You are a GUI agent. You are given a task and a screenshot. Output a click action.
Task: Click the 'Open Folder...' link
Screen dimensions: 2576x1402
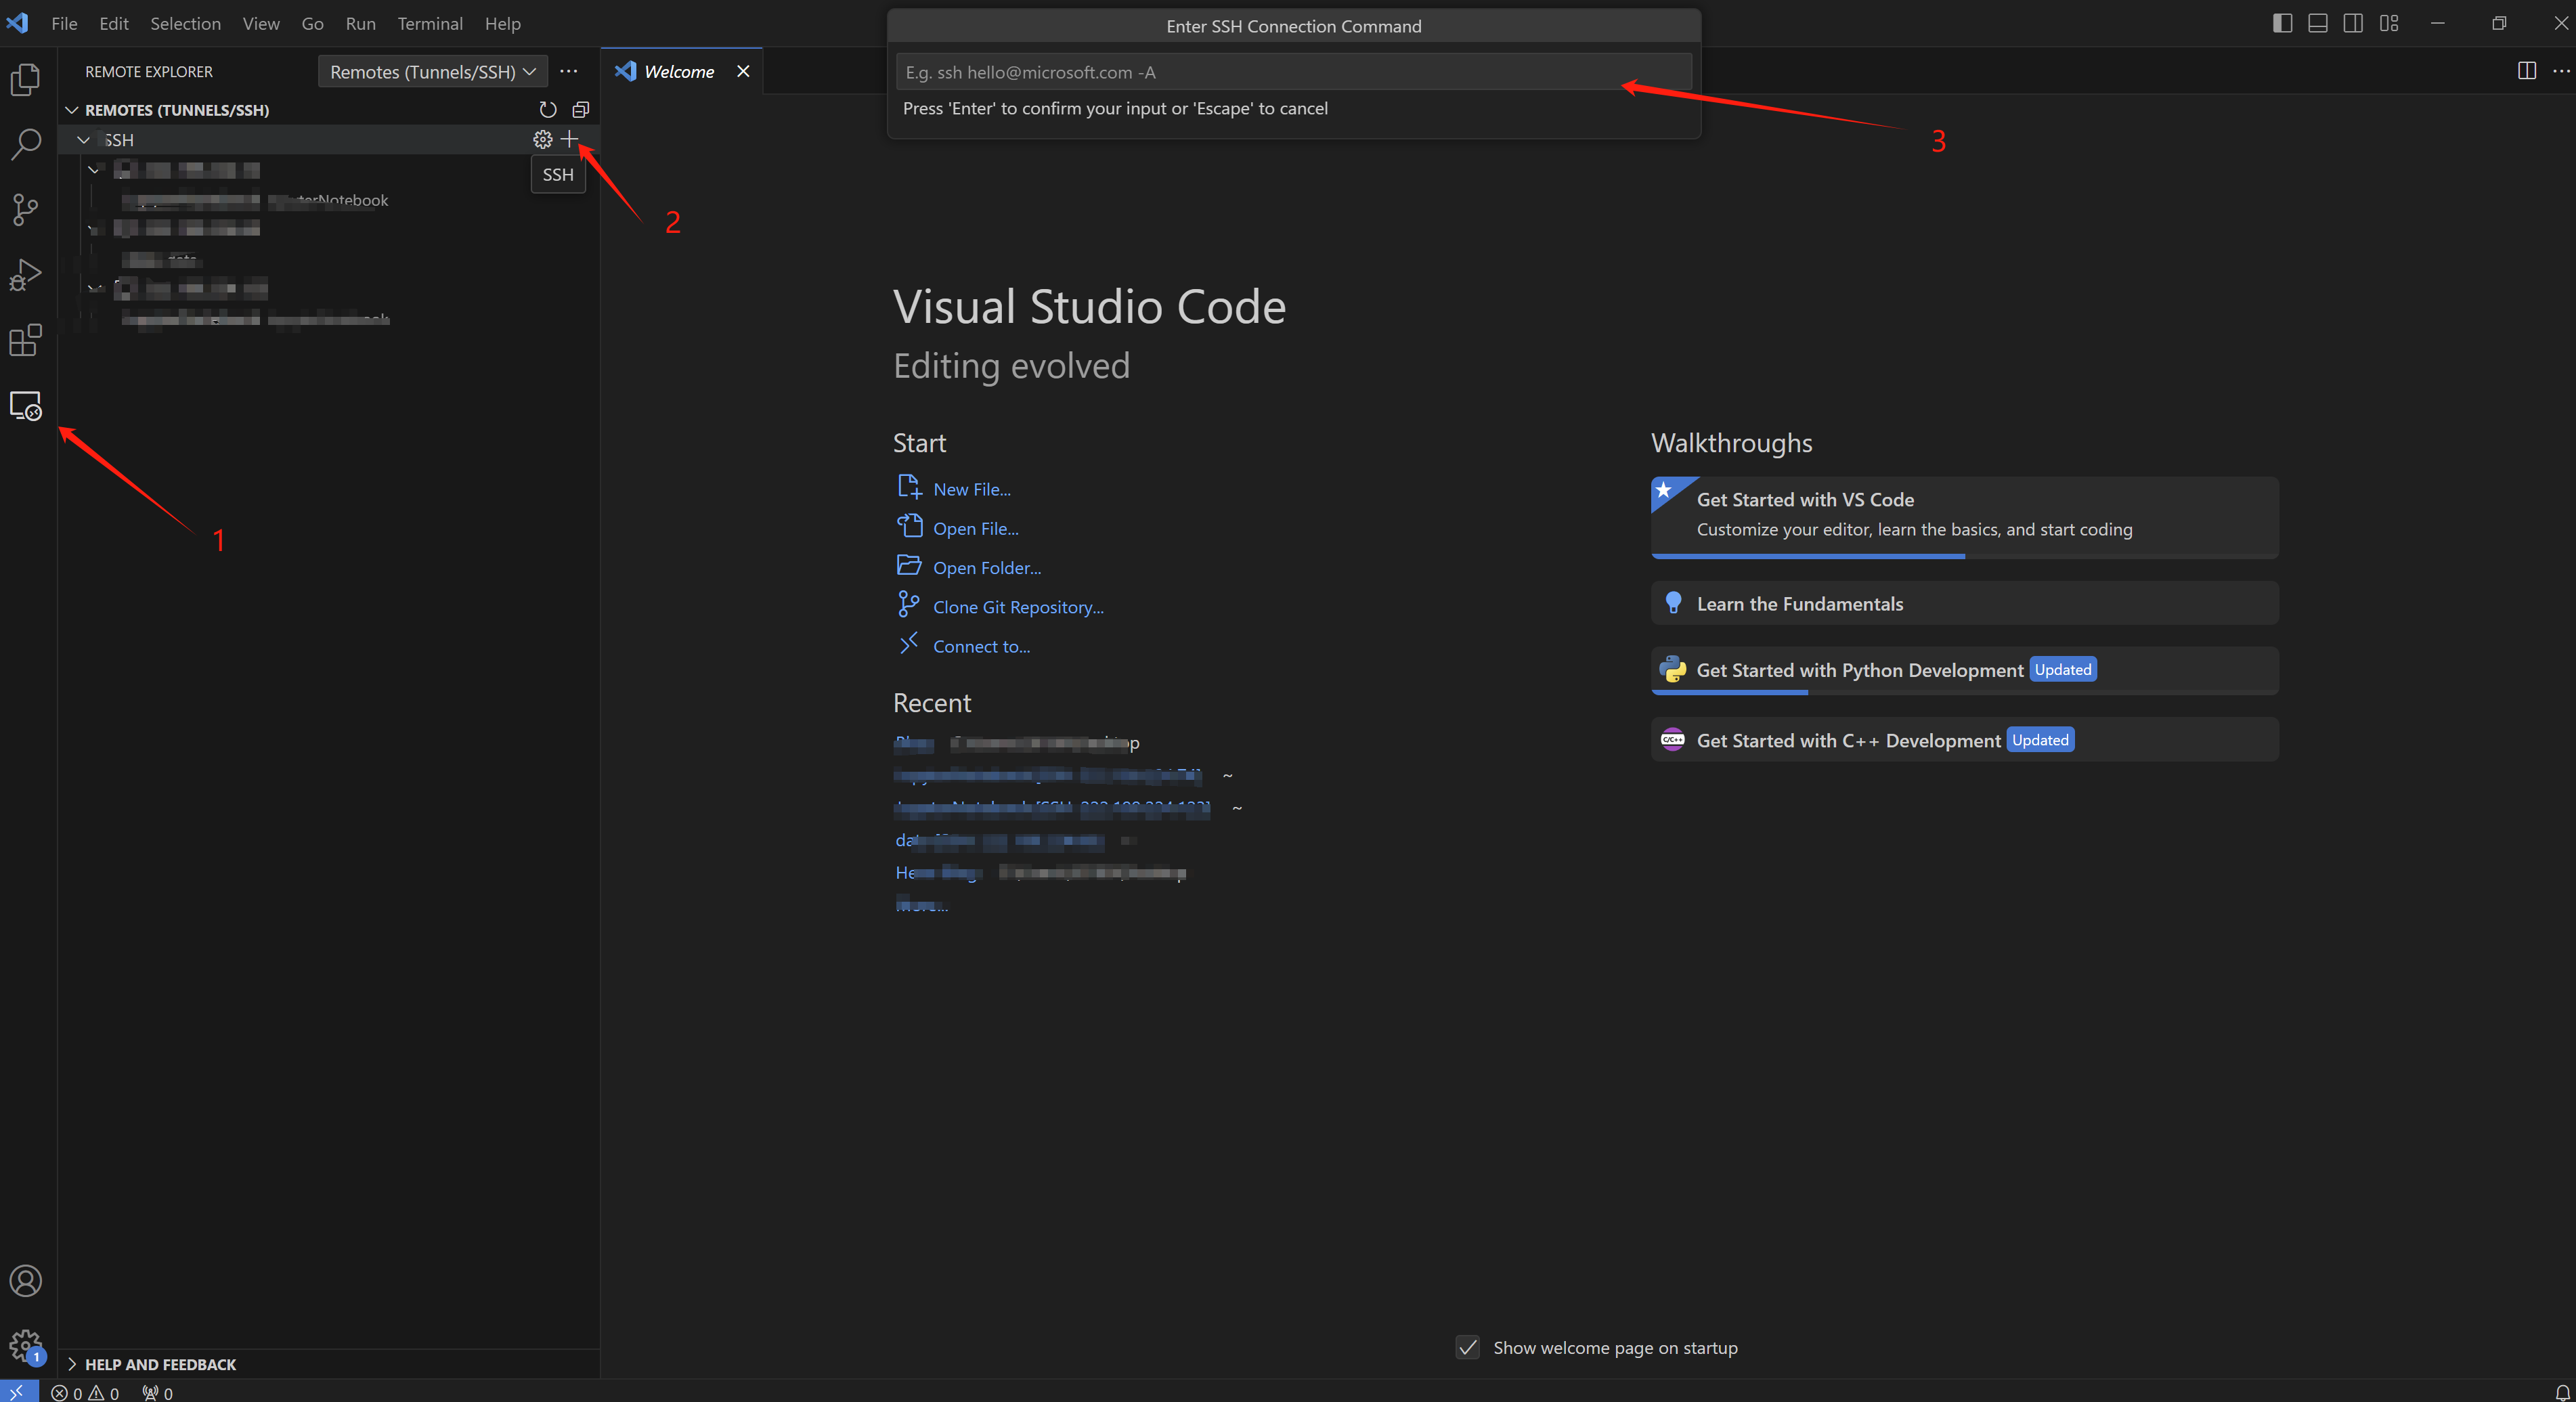coord(986,567)
